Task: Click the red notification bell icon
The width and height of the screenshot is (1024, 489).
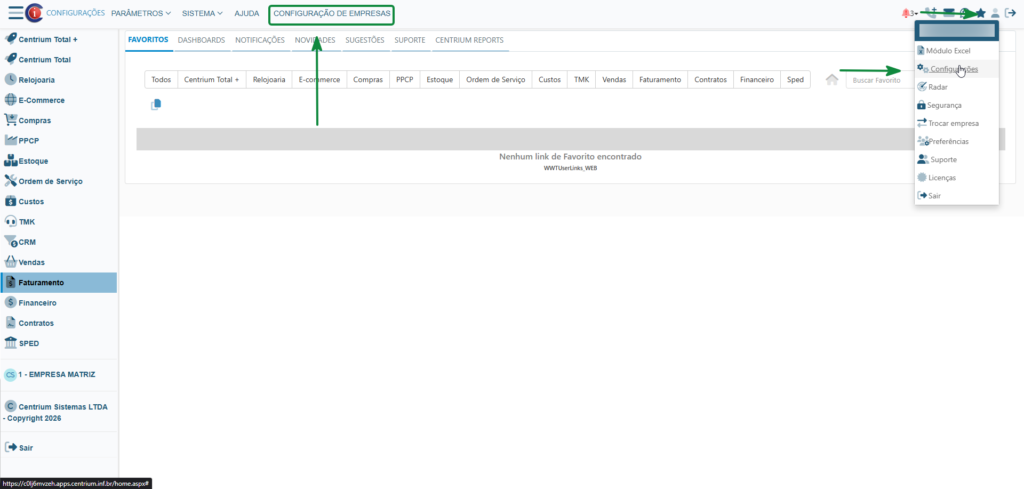Action: point(906,13)
